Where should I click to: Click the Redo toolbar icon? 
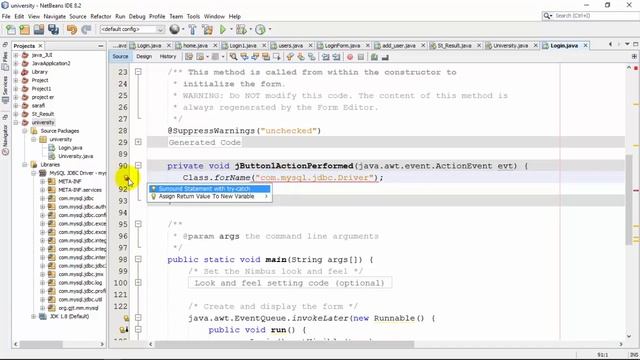(x=86, y=29)
